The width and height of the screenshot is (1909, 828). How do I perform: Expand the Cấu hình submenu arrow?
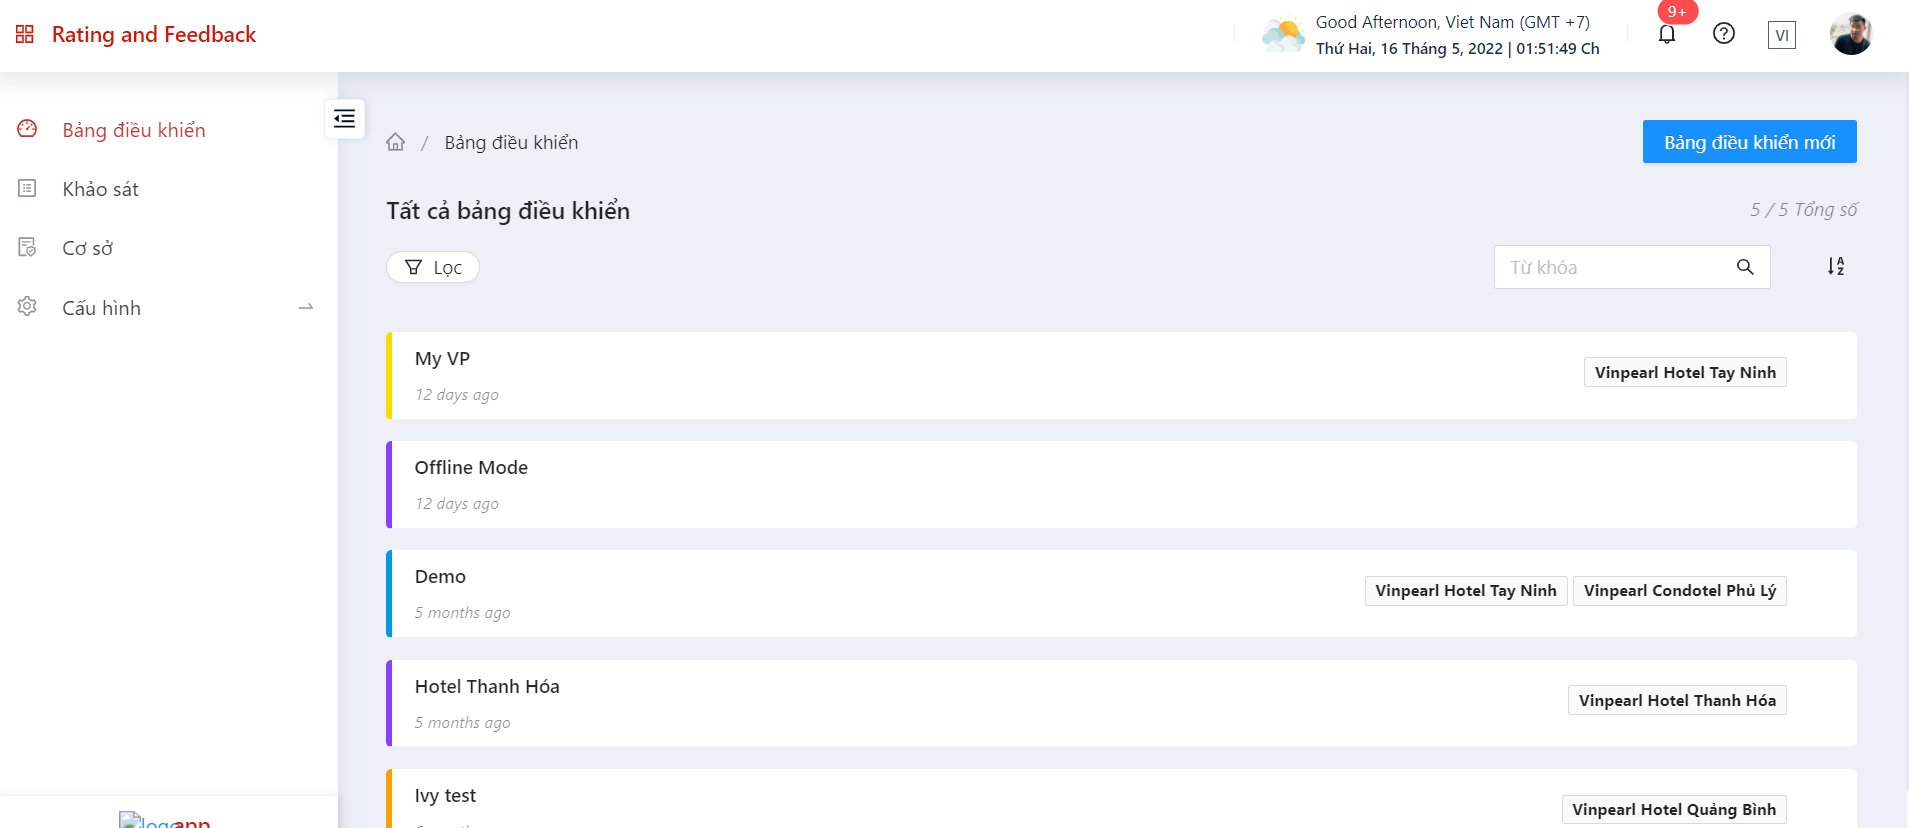[x=306, y=307]
